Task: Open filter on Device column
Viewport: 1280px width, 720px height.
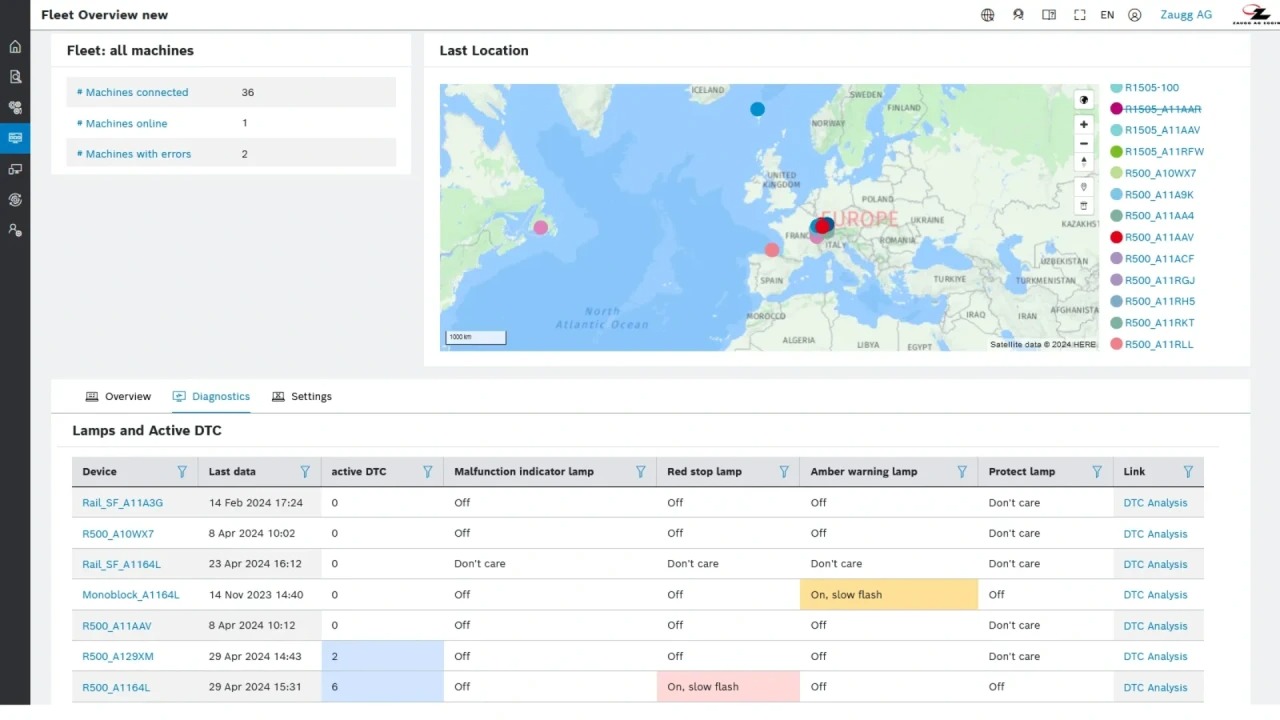Action: pyautogui.click(x=182, y=472)
